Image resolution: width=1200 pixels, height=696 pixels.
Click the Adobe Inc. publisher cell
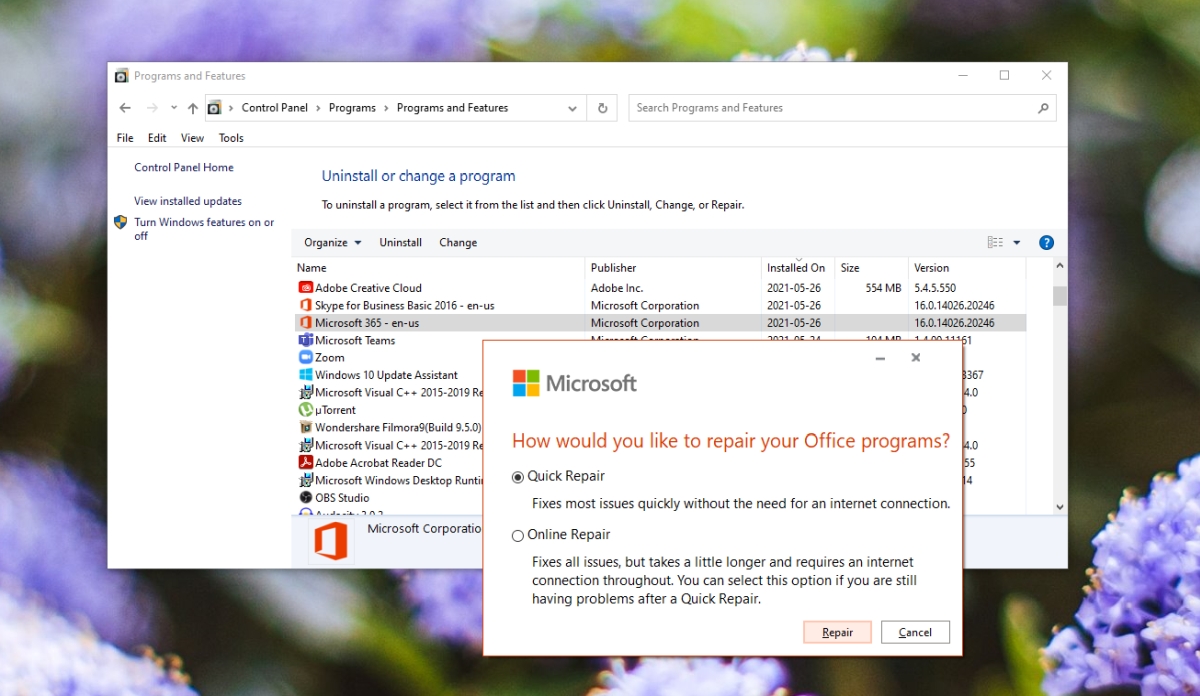(616, 288)
